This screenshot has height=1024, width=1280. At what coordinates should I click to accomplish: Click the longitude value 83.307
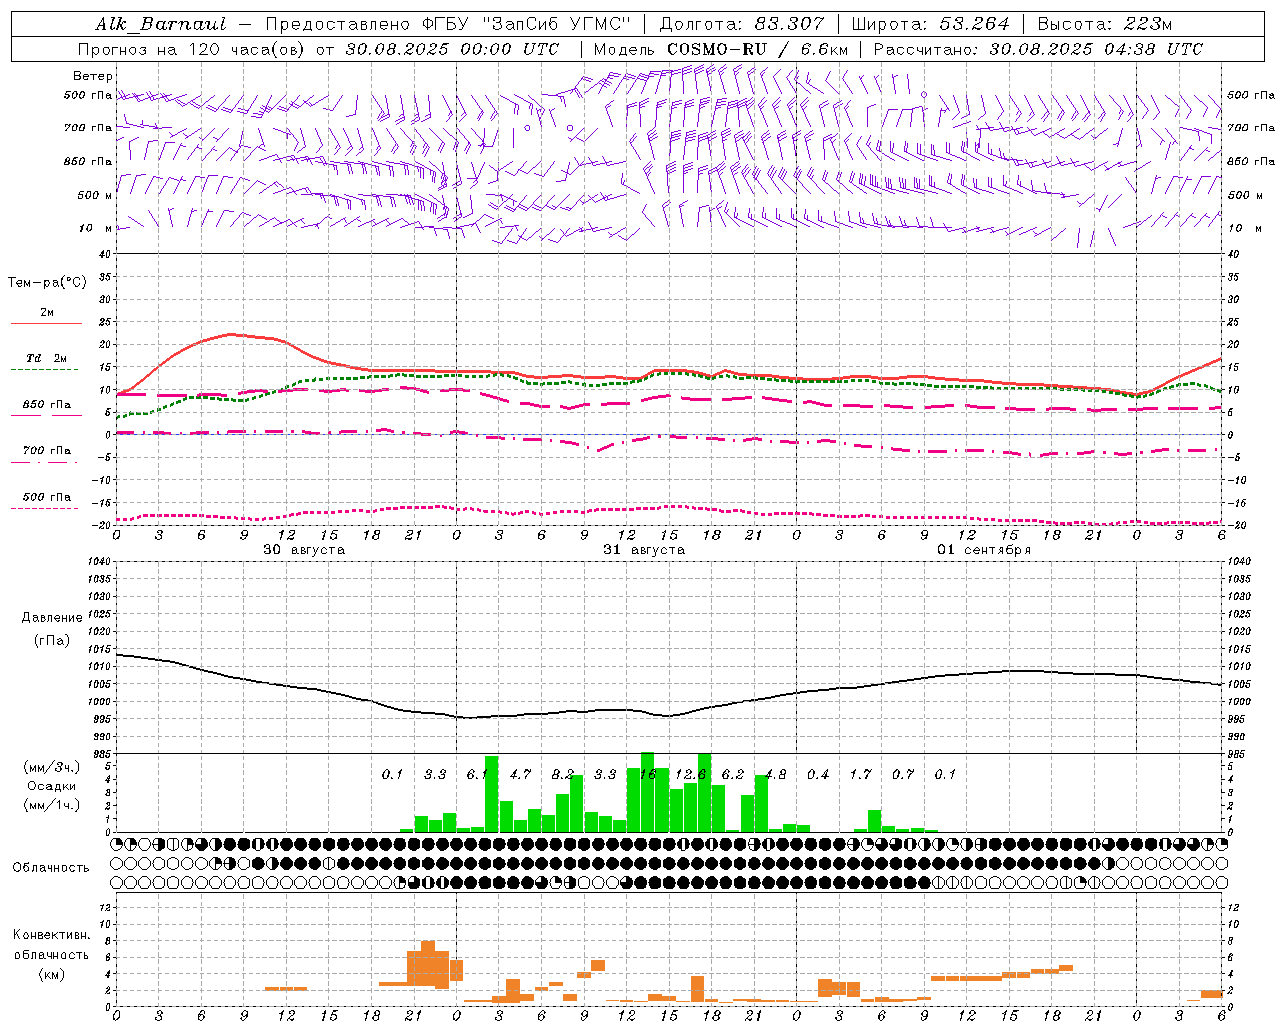coord(790,24)
